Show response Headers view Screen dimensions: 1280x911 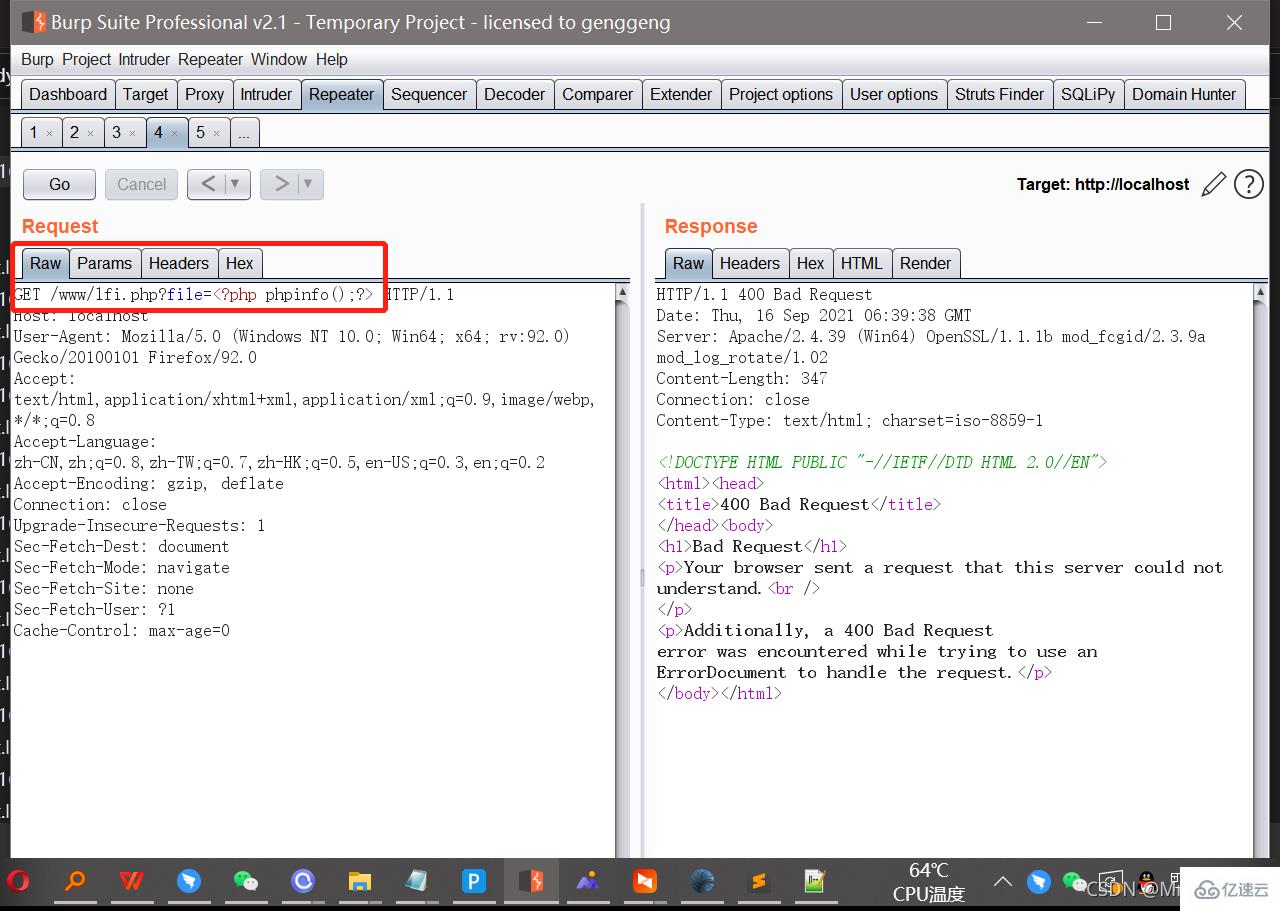[x=749, y=263]
